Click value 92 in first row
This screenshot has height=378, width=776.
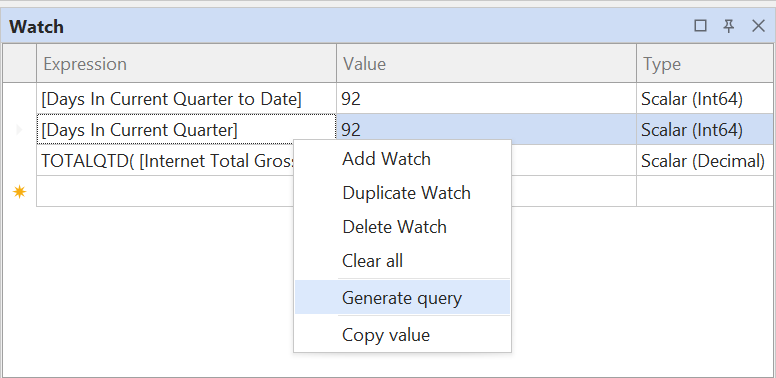(x=486, y=99)
